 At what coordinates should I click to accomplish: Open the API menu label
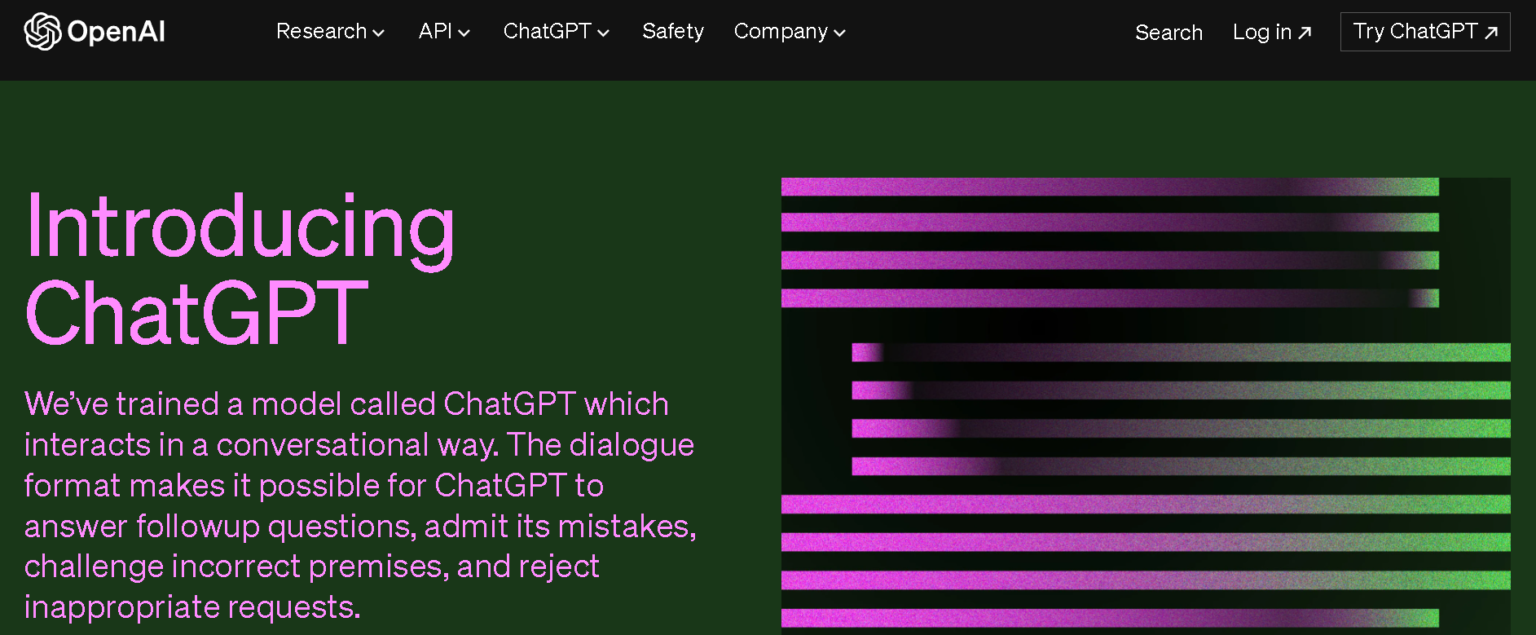pyautogui.click(x=435, y=32)
